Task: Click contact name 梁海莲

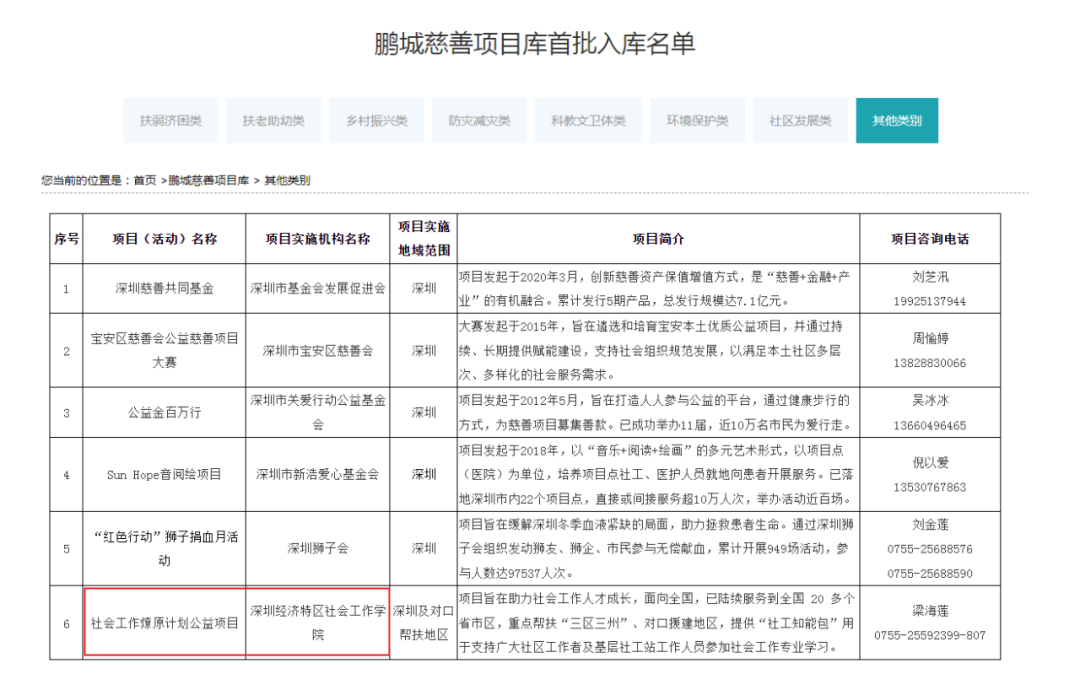Action: (930, 611)
